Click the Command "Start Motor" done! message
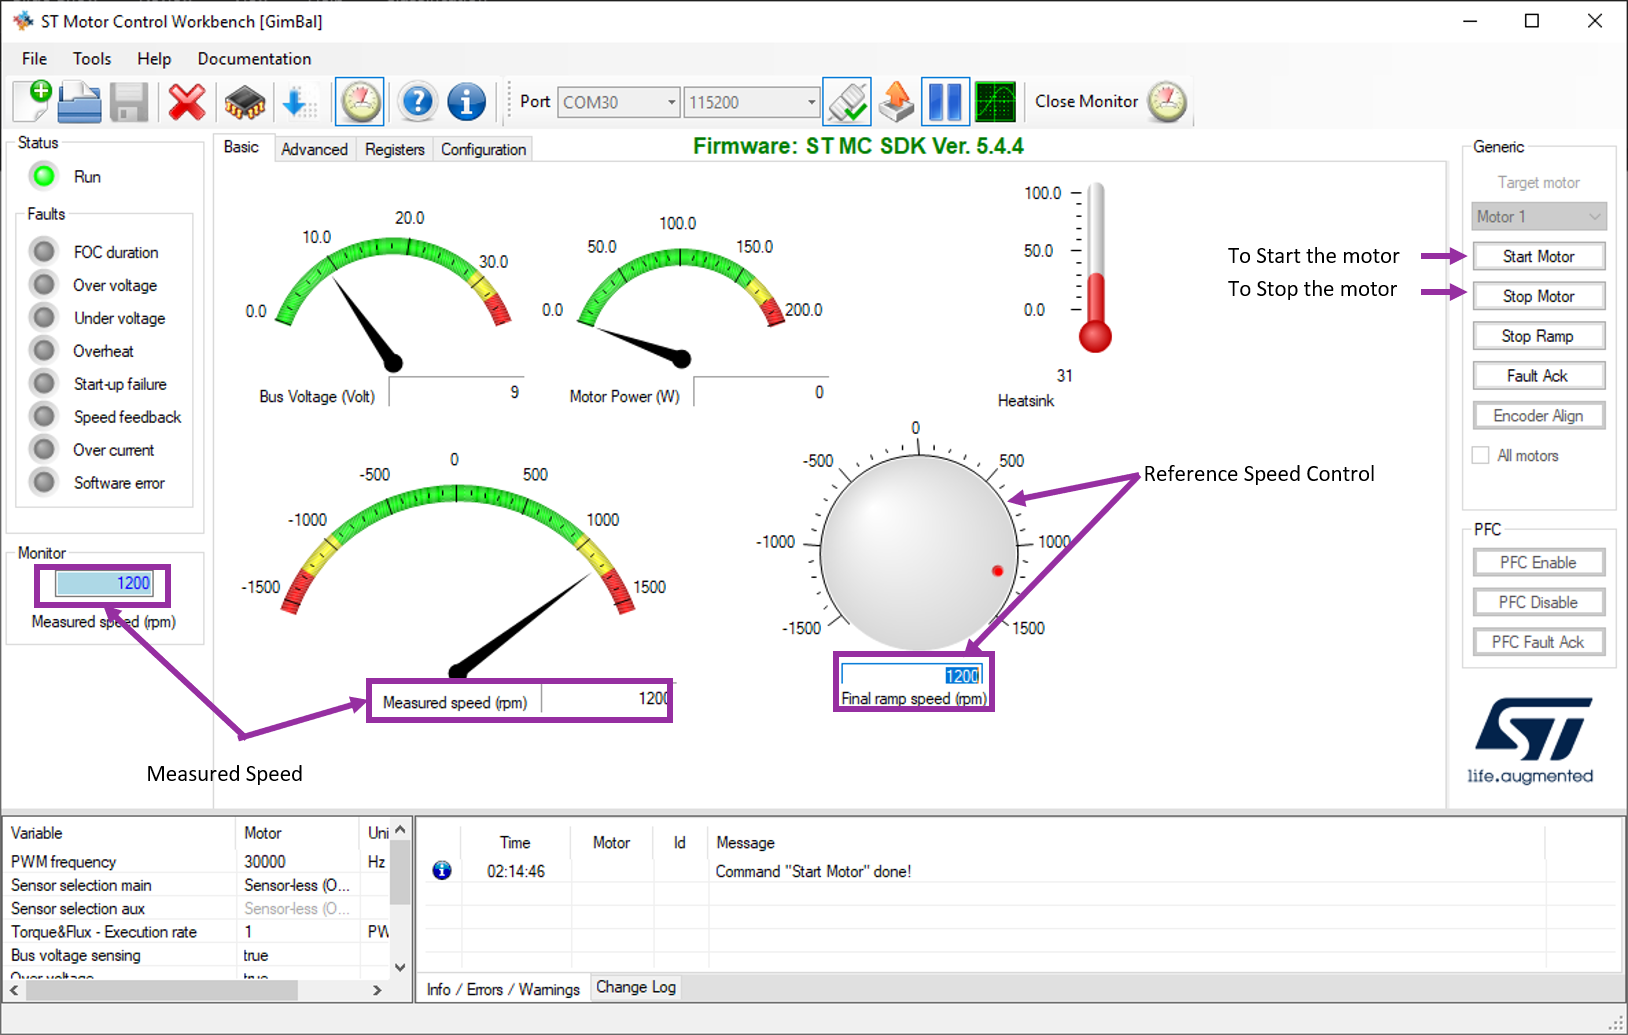This screenshot has height=1035, width=1628. coord(813,871)
